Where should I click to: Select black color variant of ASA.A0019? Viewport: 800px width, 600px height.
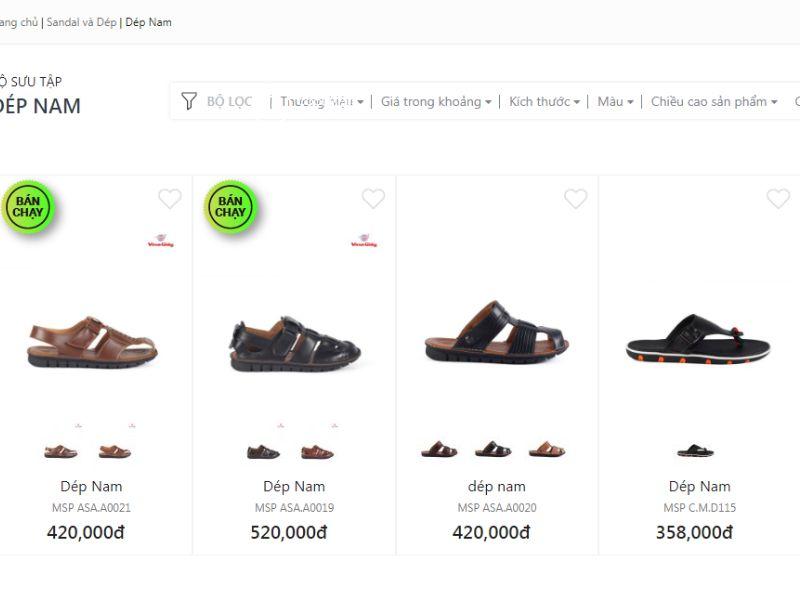pyautogui.click(x=263, y=451)
